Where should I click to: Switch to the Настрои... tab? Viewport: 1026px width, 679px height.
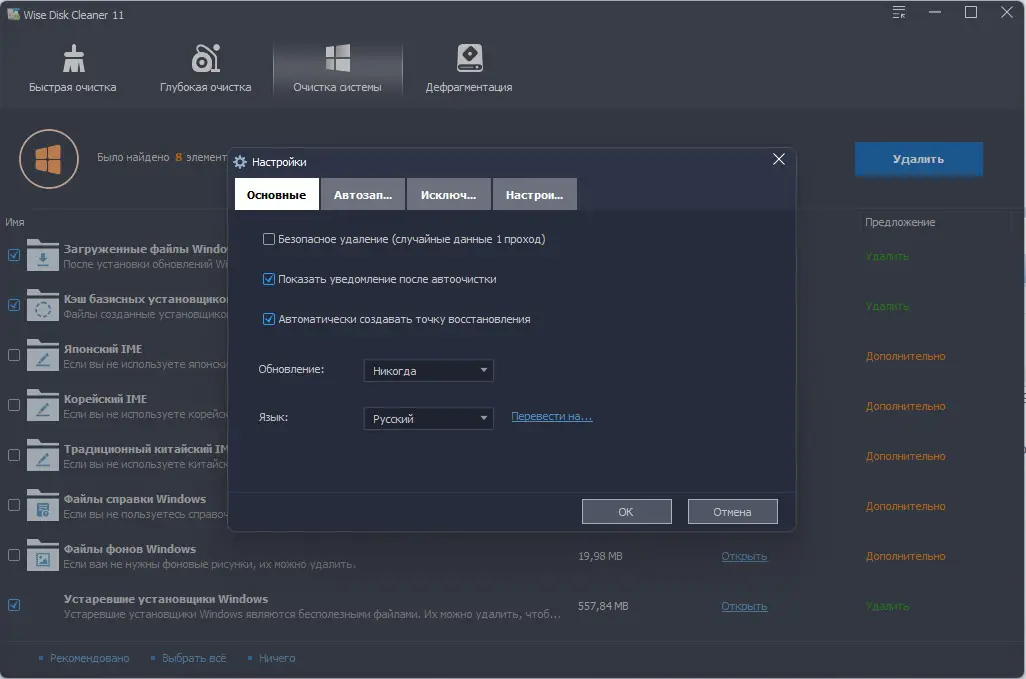[x=535, y=194]
